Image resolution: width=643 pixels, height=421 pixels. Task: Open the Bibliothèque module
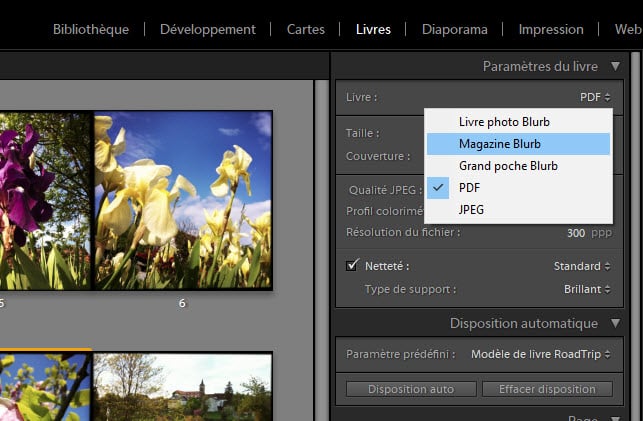tap(91, 30)
